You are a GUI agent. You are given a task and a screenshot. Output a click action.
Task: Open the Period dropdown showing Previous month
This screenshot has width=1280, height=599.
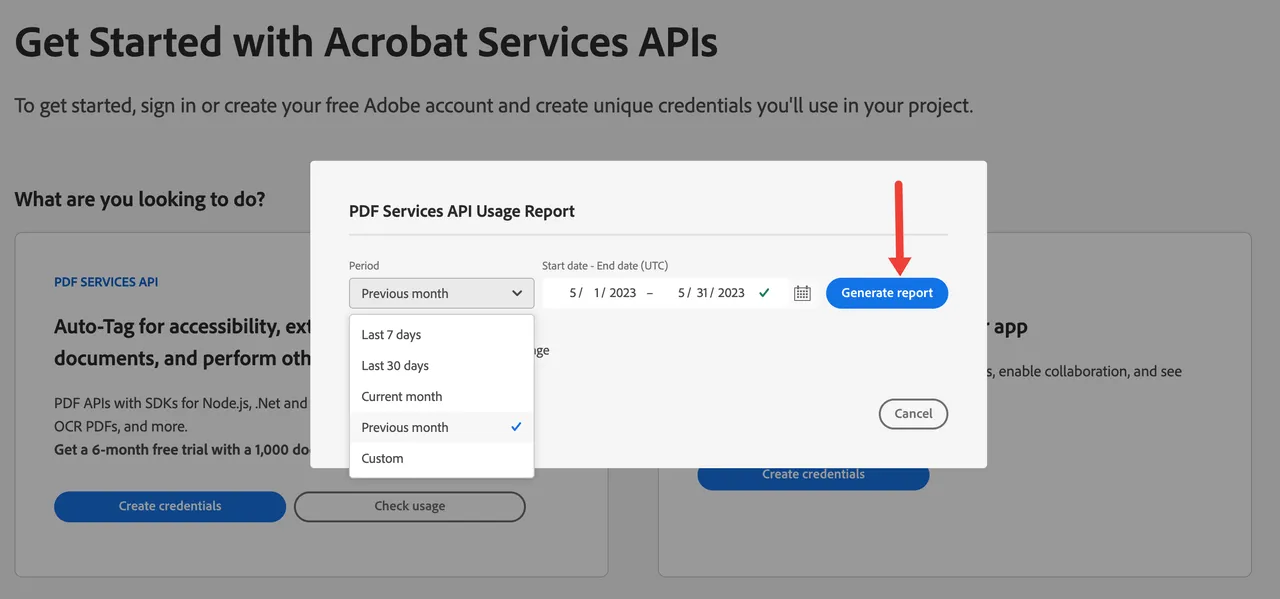(x=442, y=293)
